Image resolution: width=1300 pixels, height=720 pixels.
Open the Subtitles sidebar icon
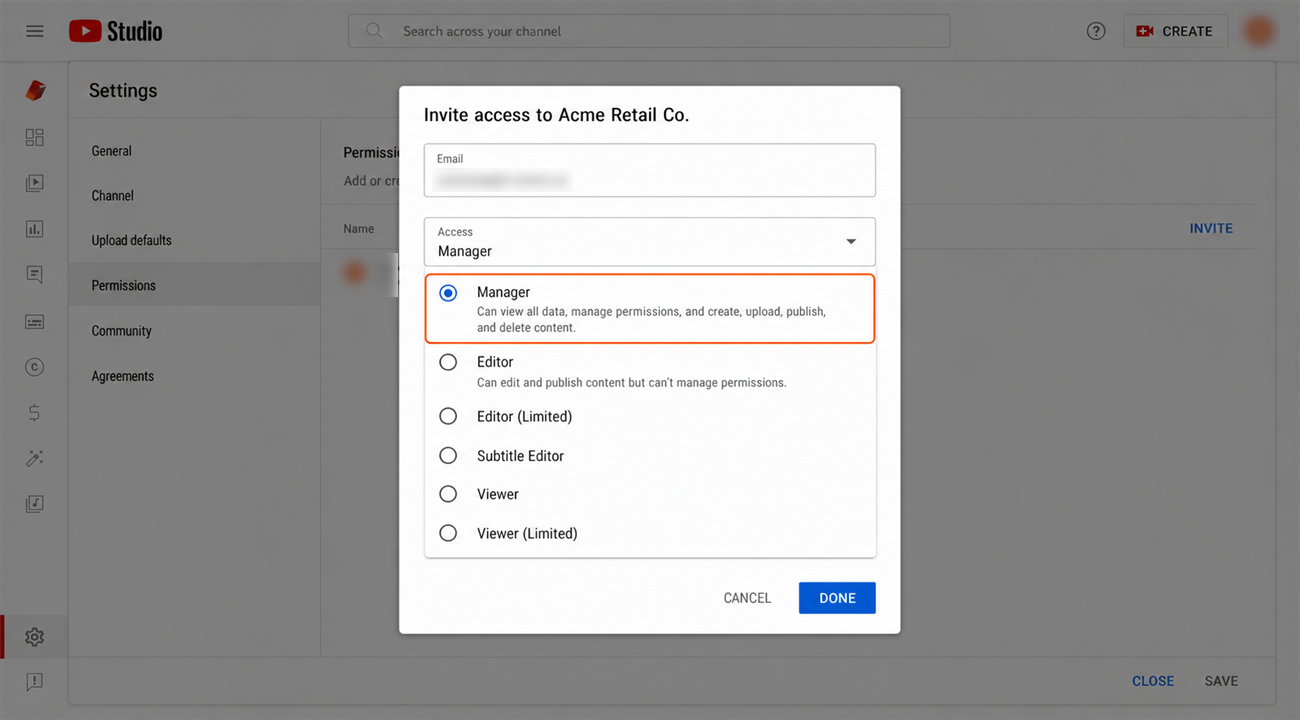pos(35,322)
